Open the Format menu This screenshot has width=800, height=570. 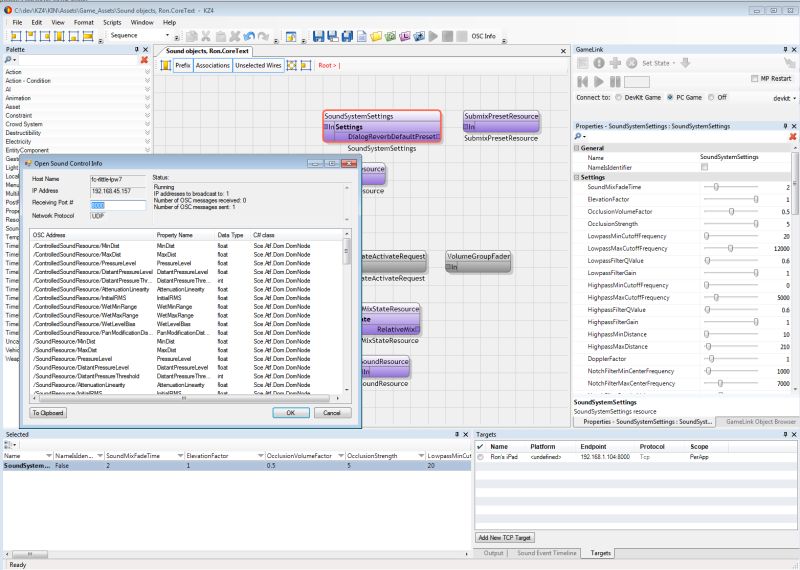point(84,22)
